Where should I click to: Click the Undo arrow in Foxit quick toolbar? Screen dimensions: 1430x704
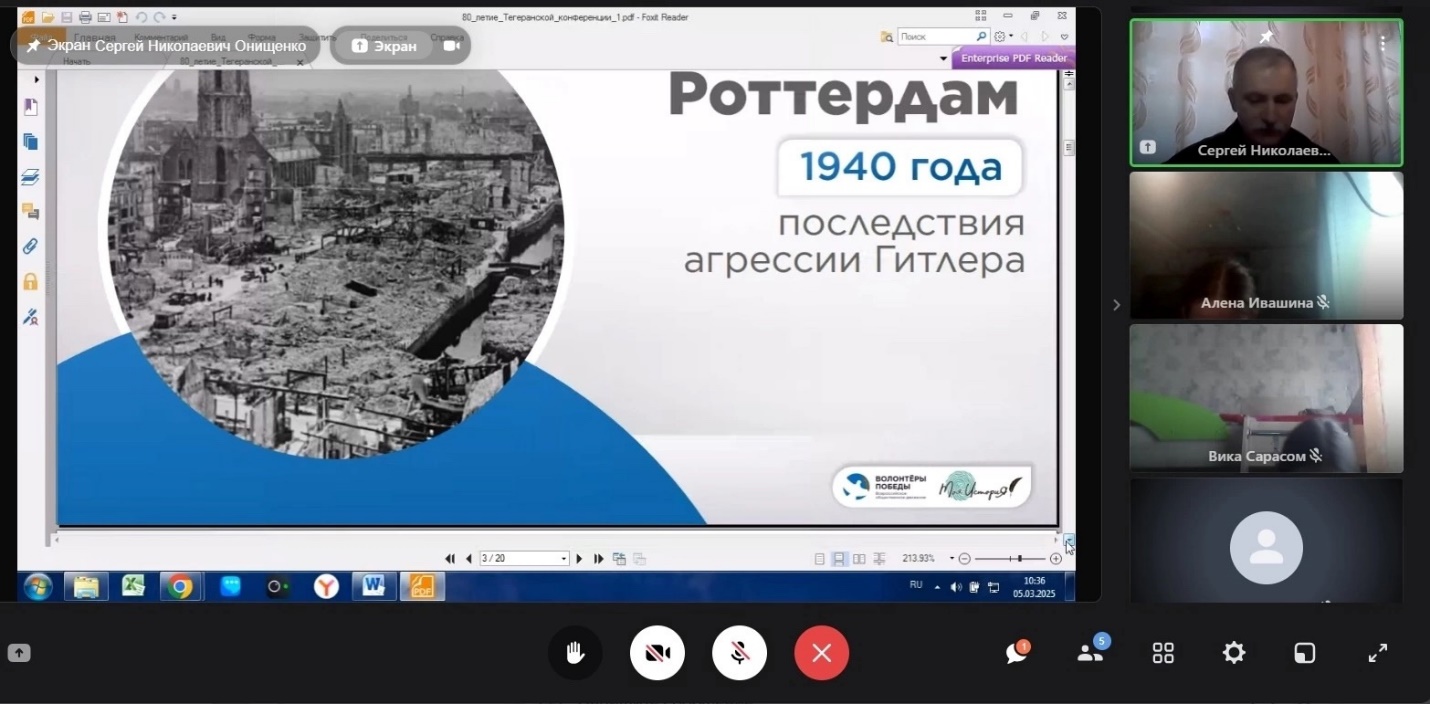click(141, 17)
